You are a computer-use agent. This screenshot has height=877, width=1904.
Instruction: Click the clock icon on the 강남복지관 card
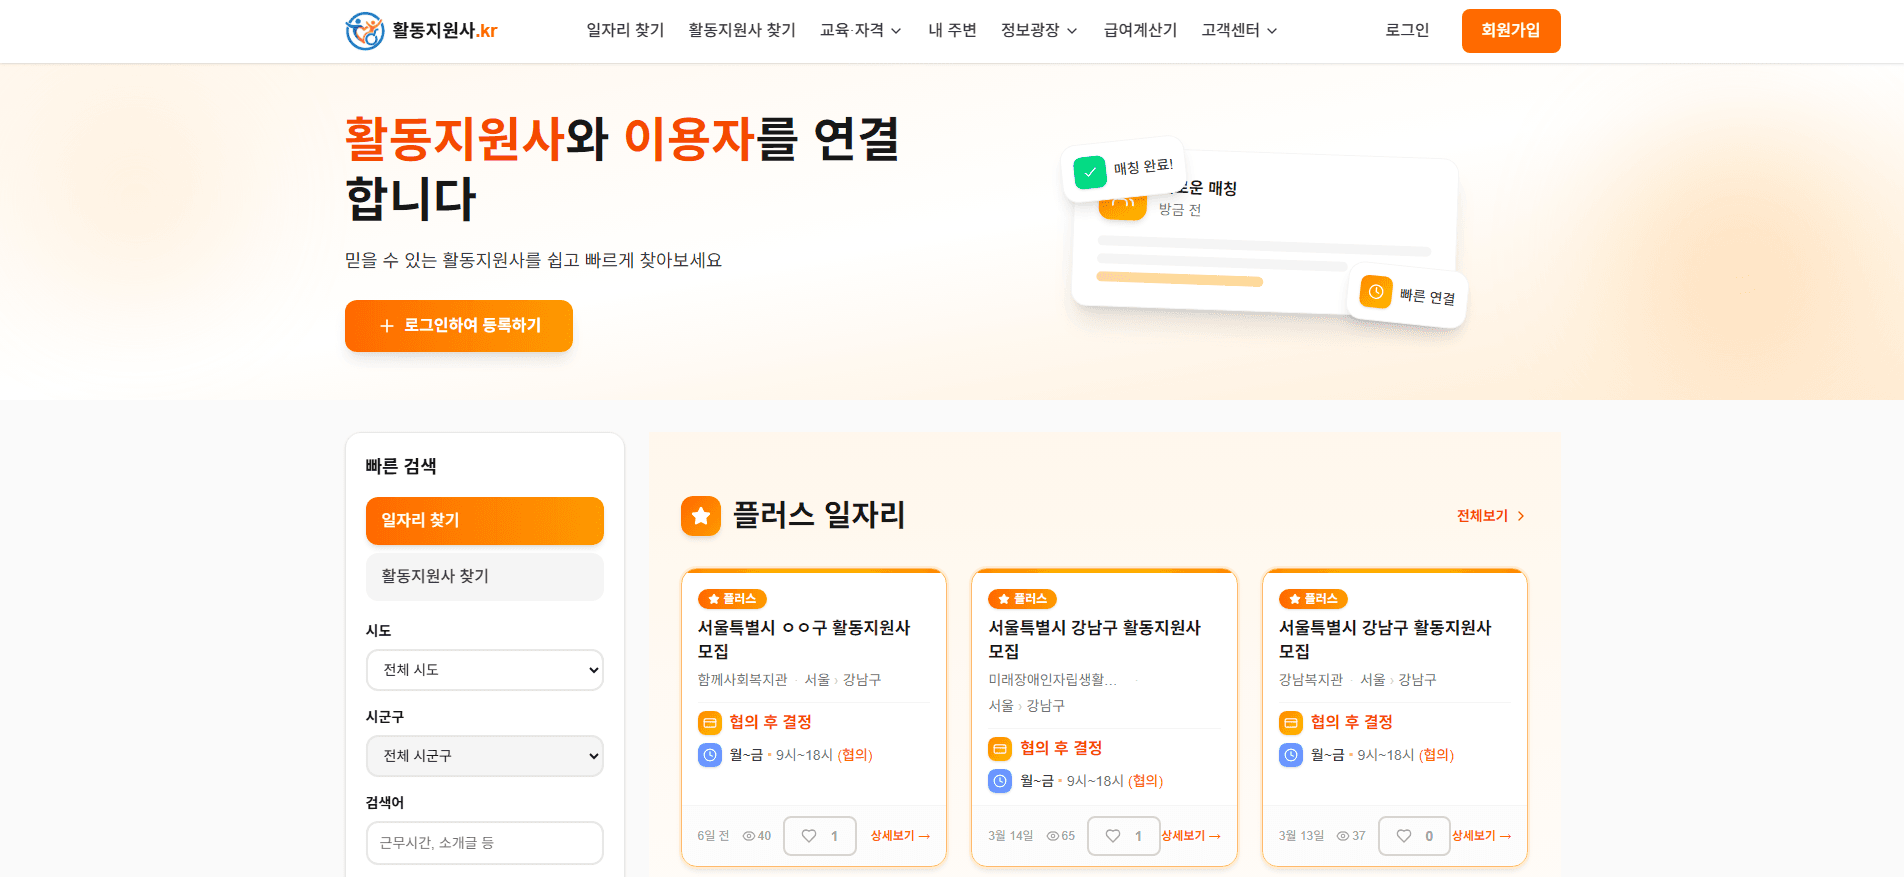coord(1291,755)
